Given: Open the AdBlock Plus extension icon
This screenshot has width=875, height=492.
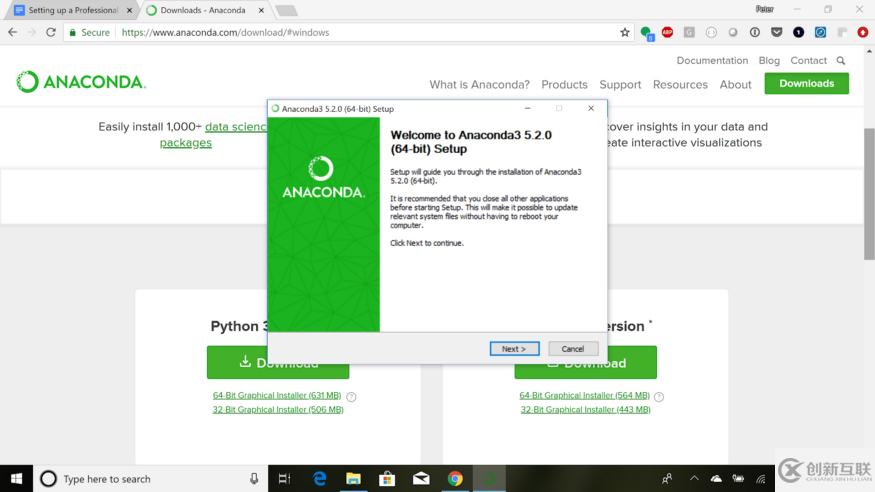Looking at the screenshot, I should coord(667,32).
